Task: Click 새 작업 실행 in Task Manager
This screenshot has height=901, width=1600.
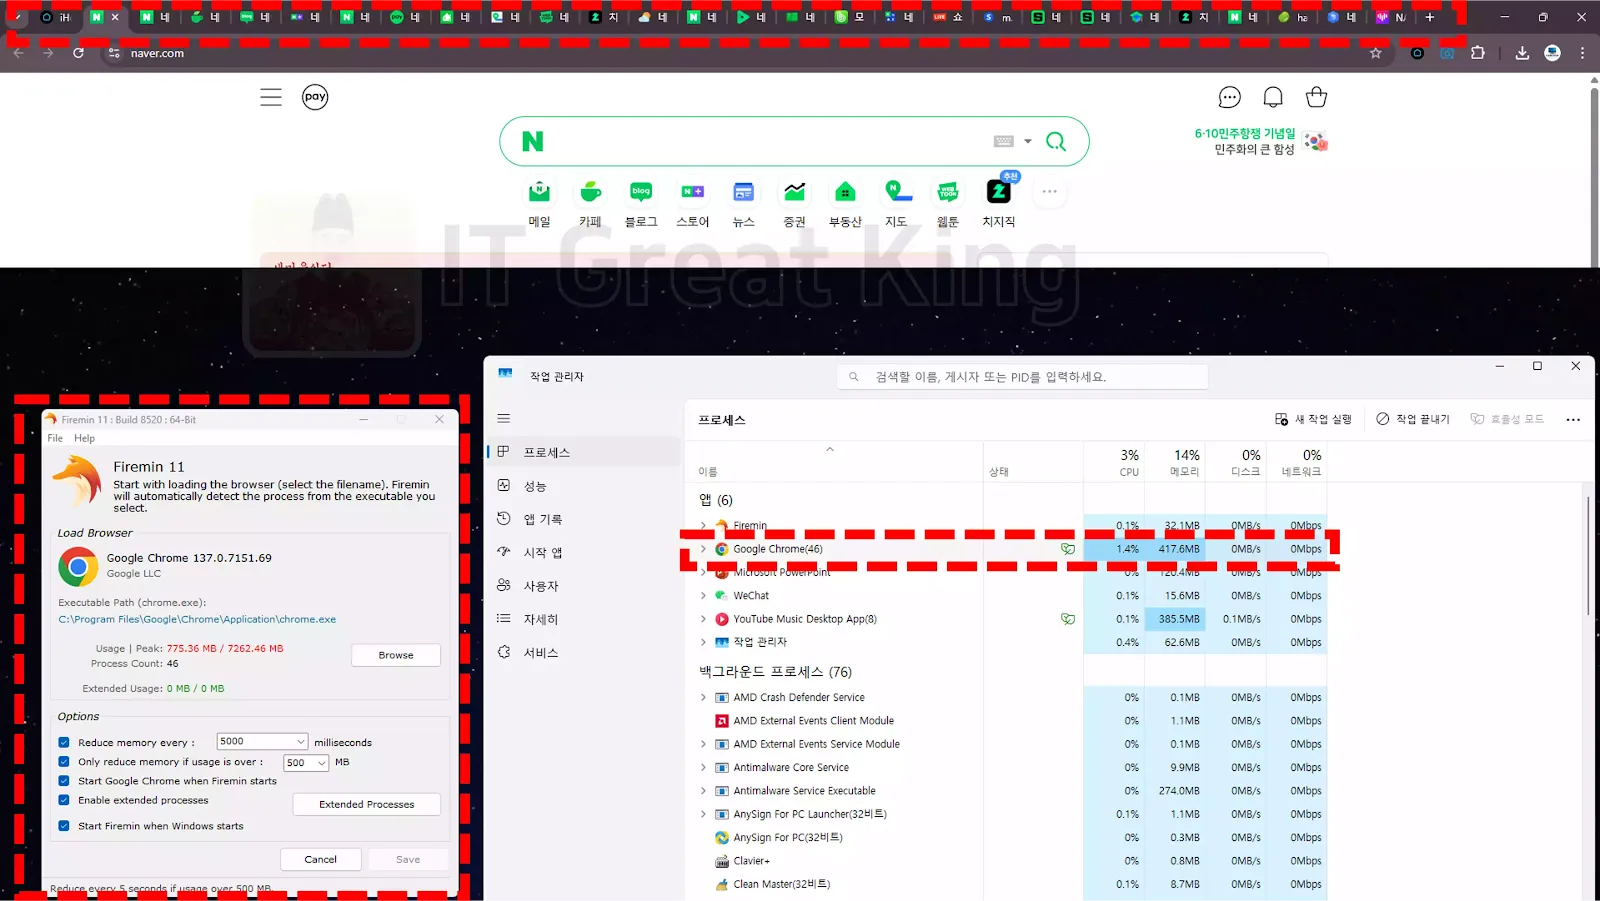Action: (1313, 419)
